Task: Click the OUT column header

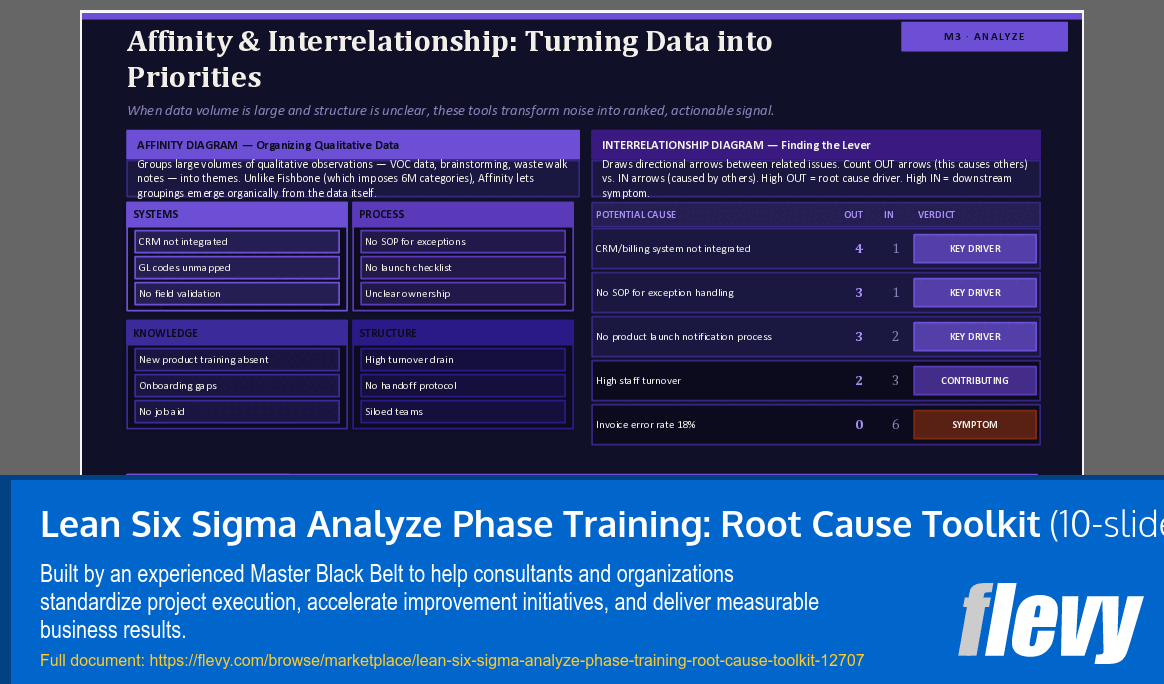Action: tap(853, 215)
